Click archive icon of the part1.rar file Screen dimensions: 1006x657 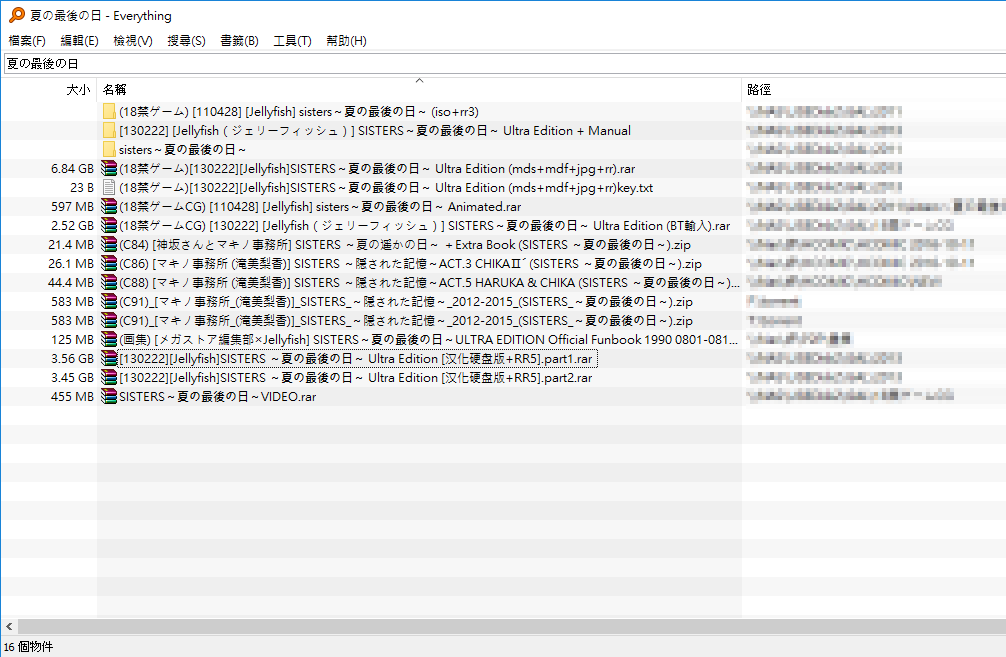(x=109, y=359)
